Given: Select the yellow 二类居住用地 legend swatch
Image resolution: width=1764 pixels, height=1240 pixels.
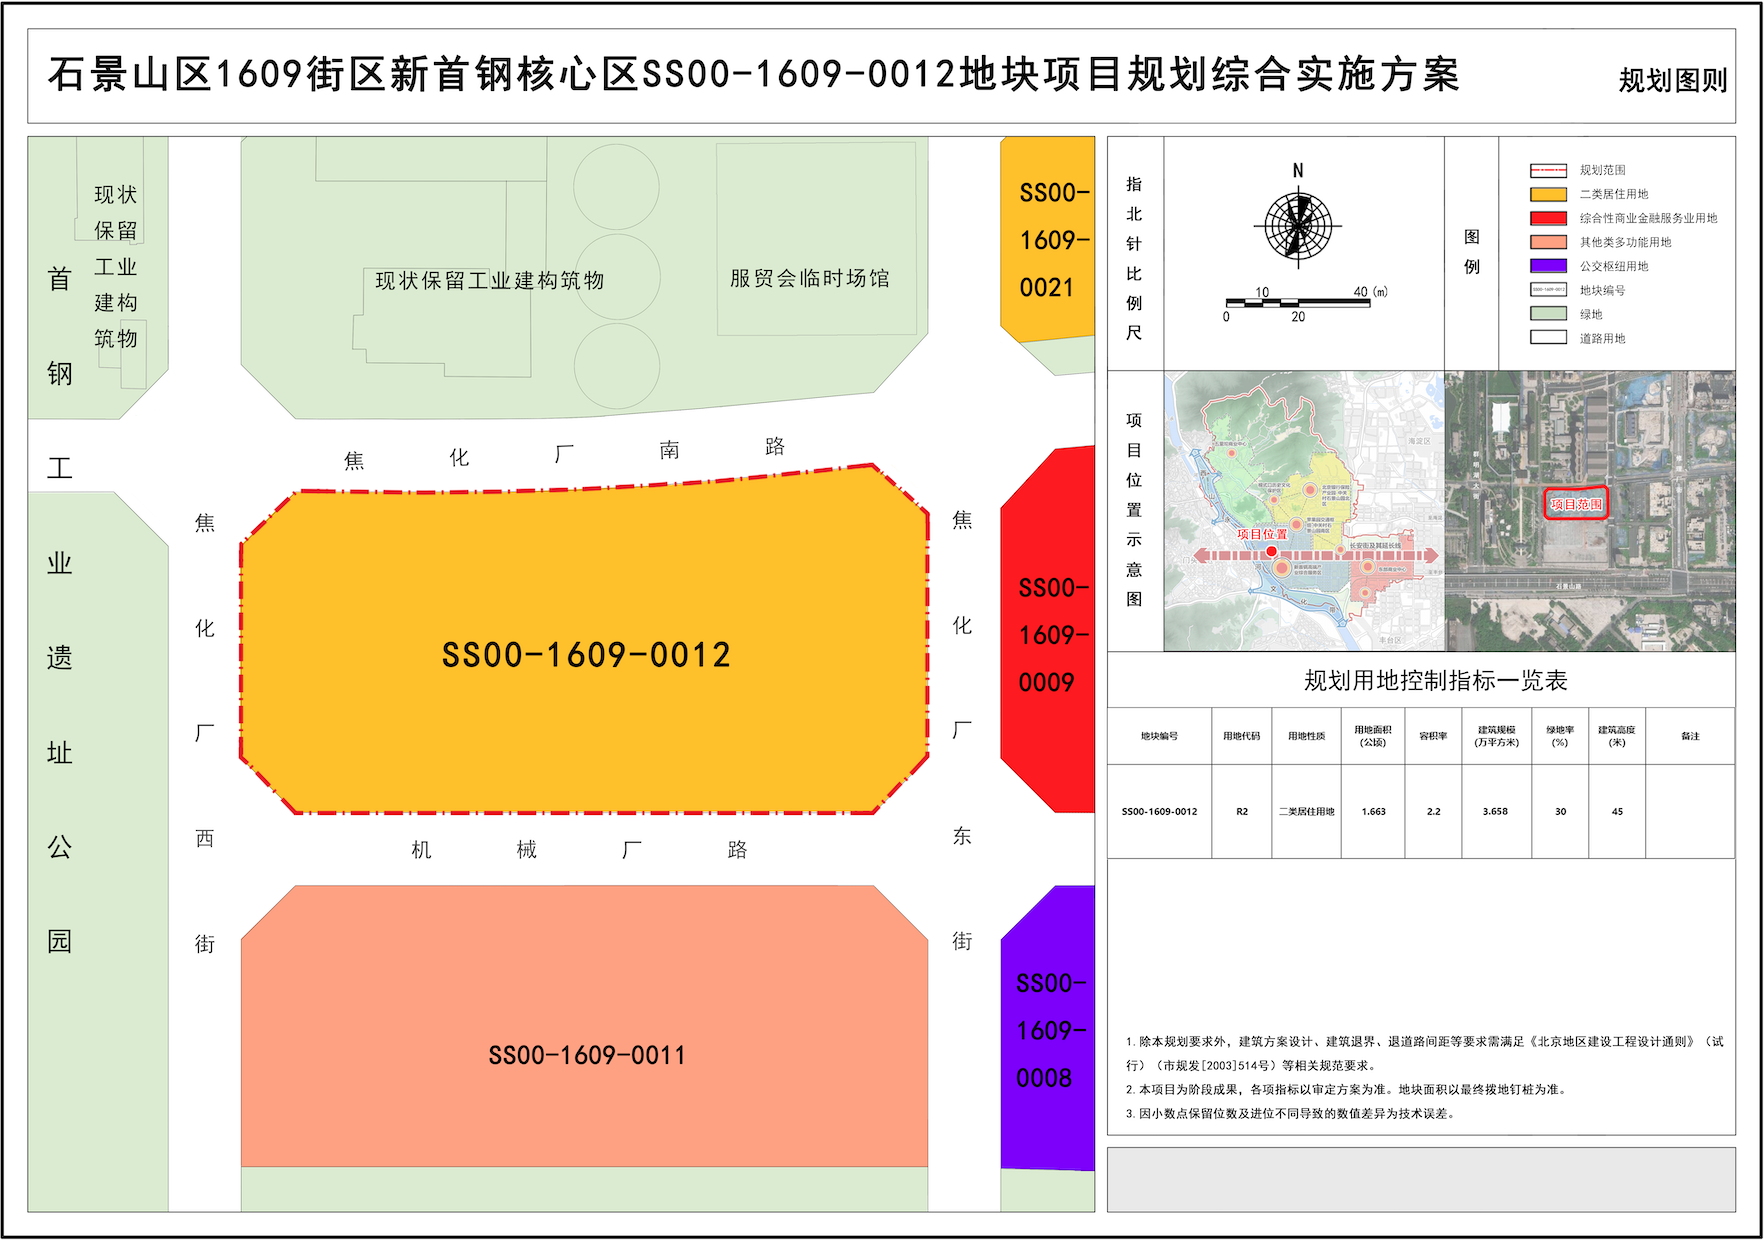Looking at the screenshot, I should coord(1548,194).
